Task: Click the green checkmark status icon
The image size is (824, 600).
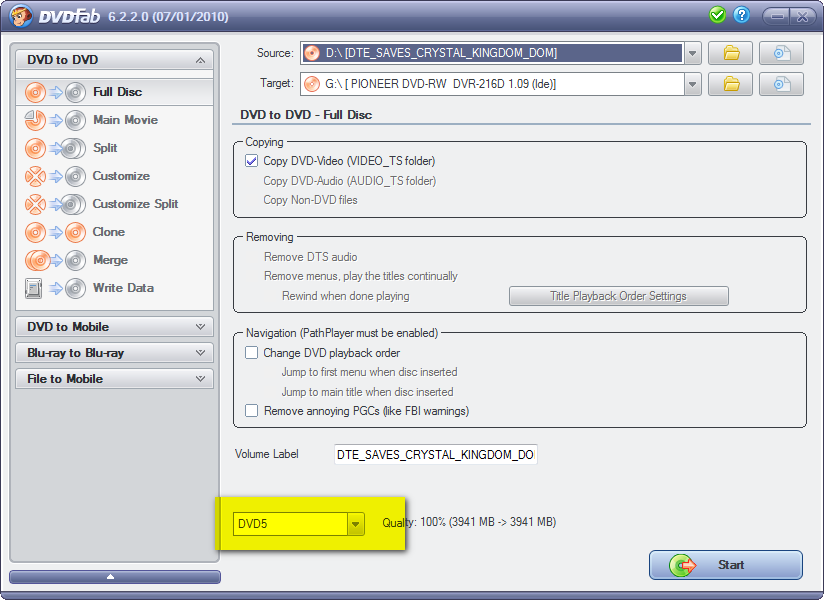Action: click(x=717, y=15)
